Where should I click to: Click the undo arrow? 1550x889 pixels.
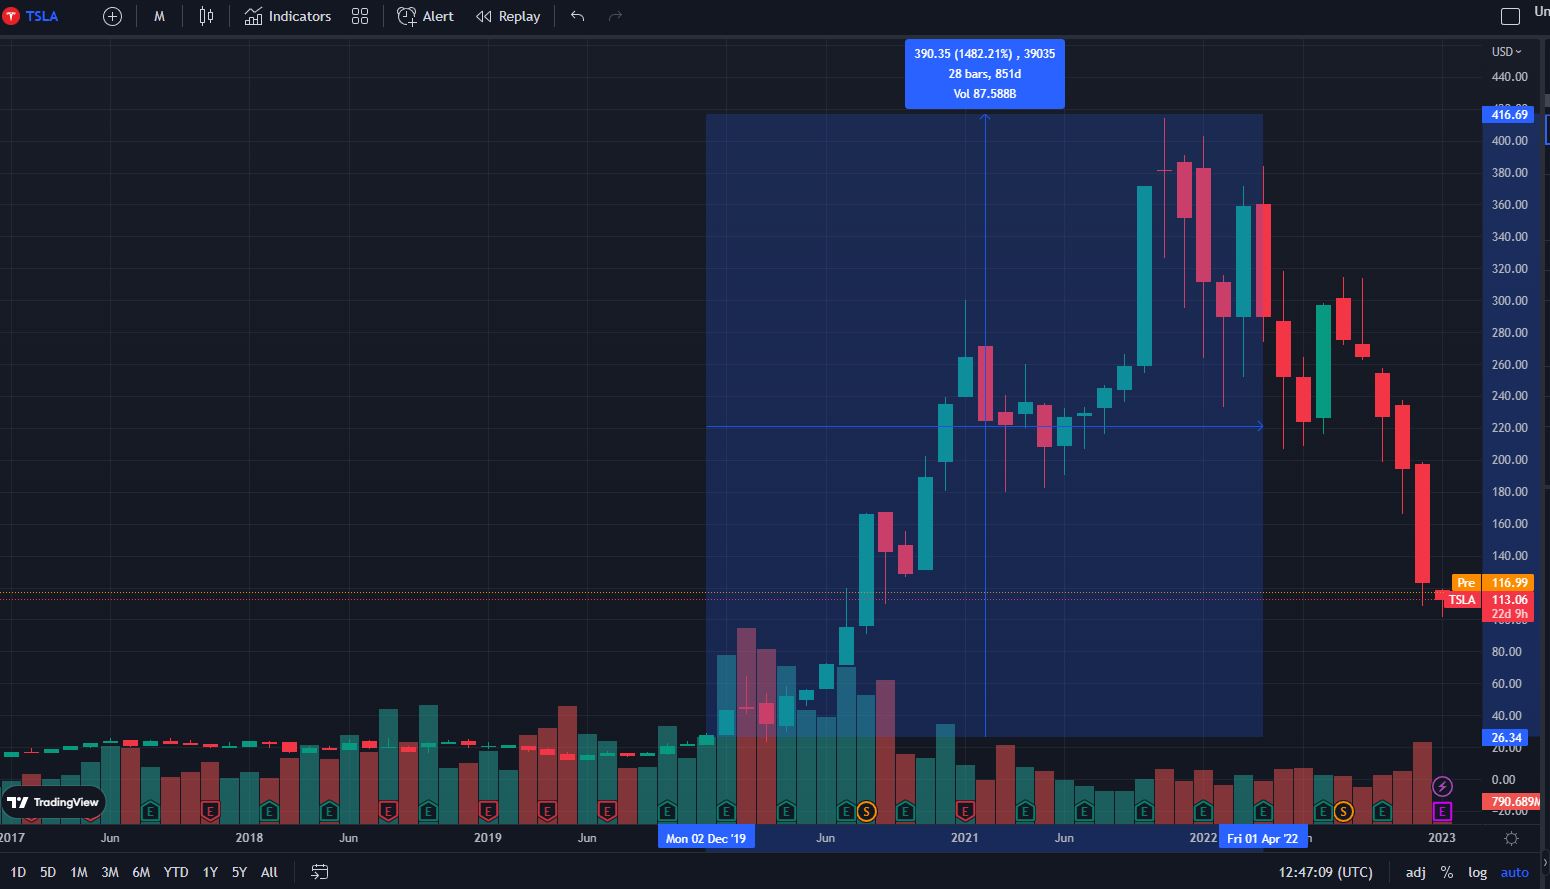[577, 16]
